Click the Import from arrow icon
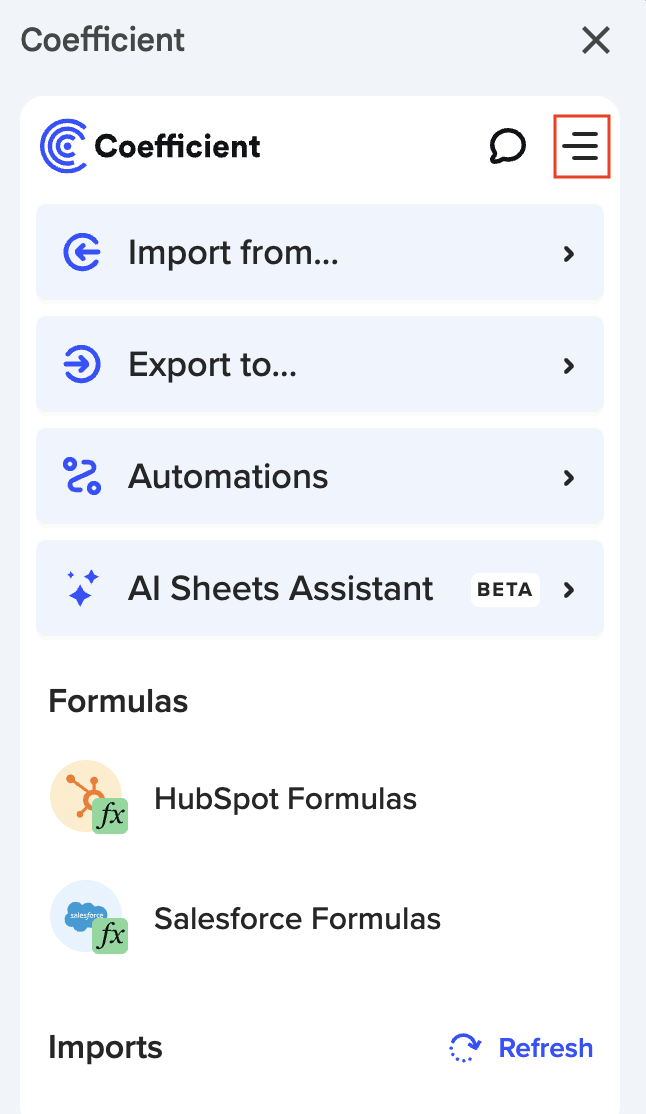 point(82,253)
